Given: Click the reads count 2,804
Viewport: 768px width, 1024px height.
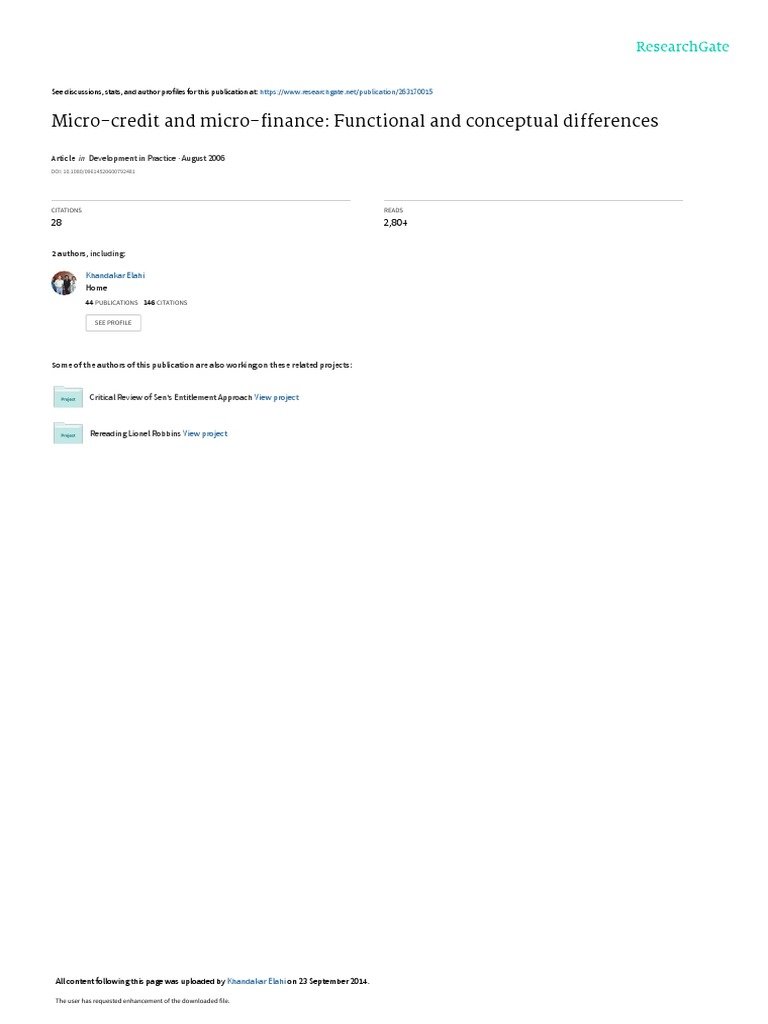Looking at the screenshot, I should [396, 223].
